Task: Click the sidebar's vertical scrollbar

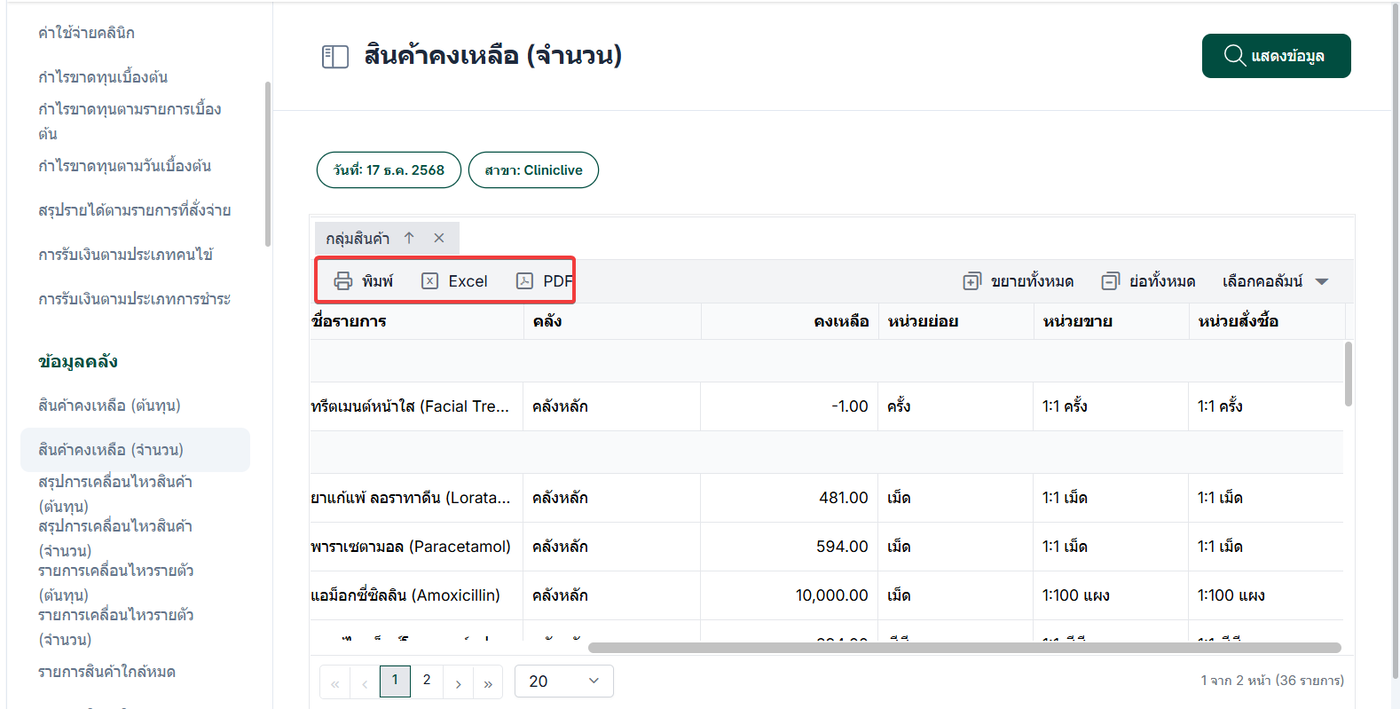Action: (x=267, y=164)
